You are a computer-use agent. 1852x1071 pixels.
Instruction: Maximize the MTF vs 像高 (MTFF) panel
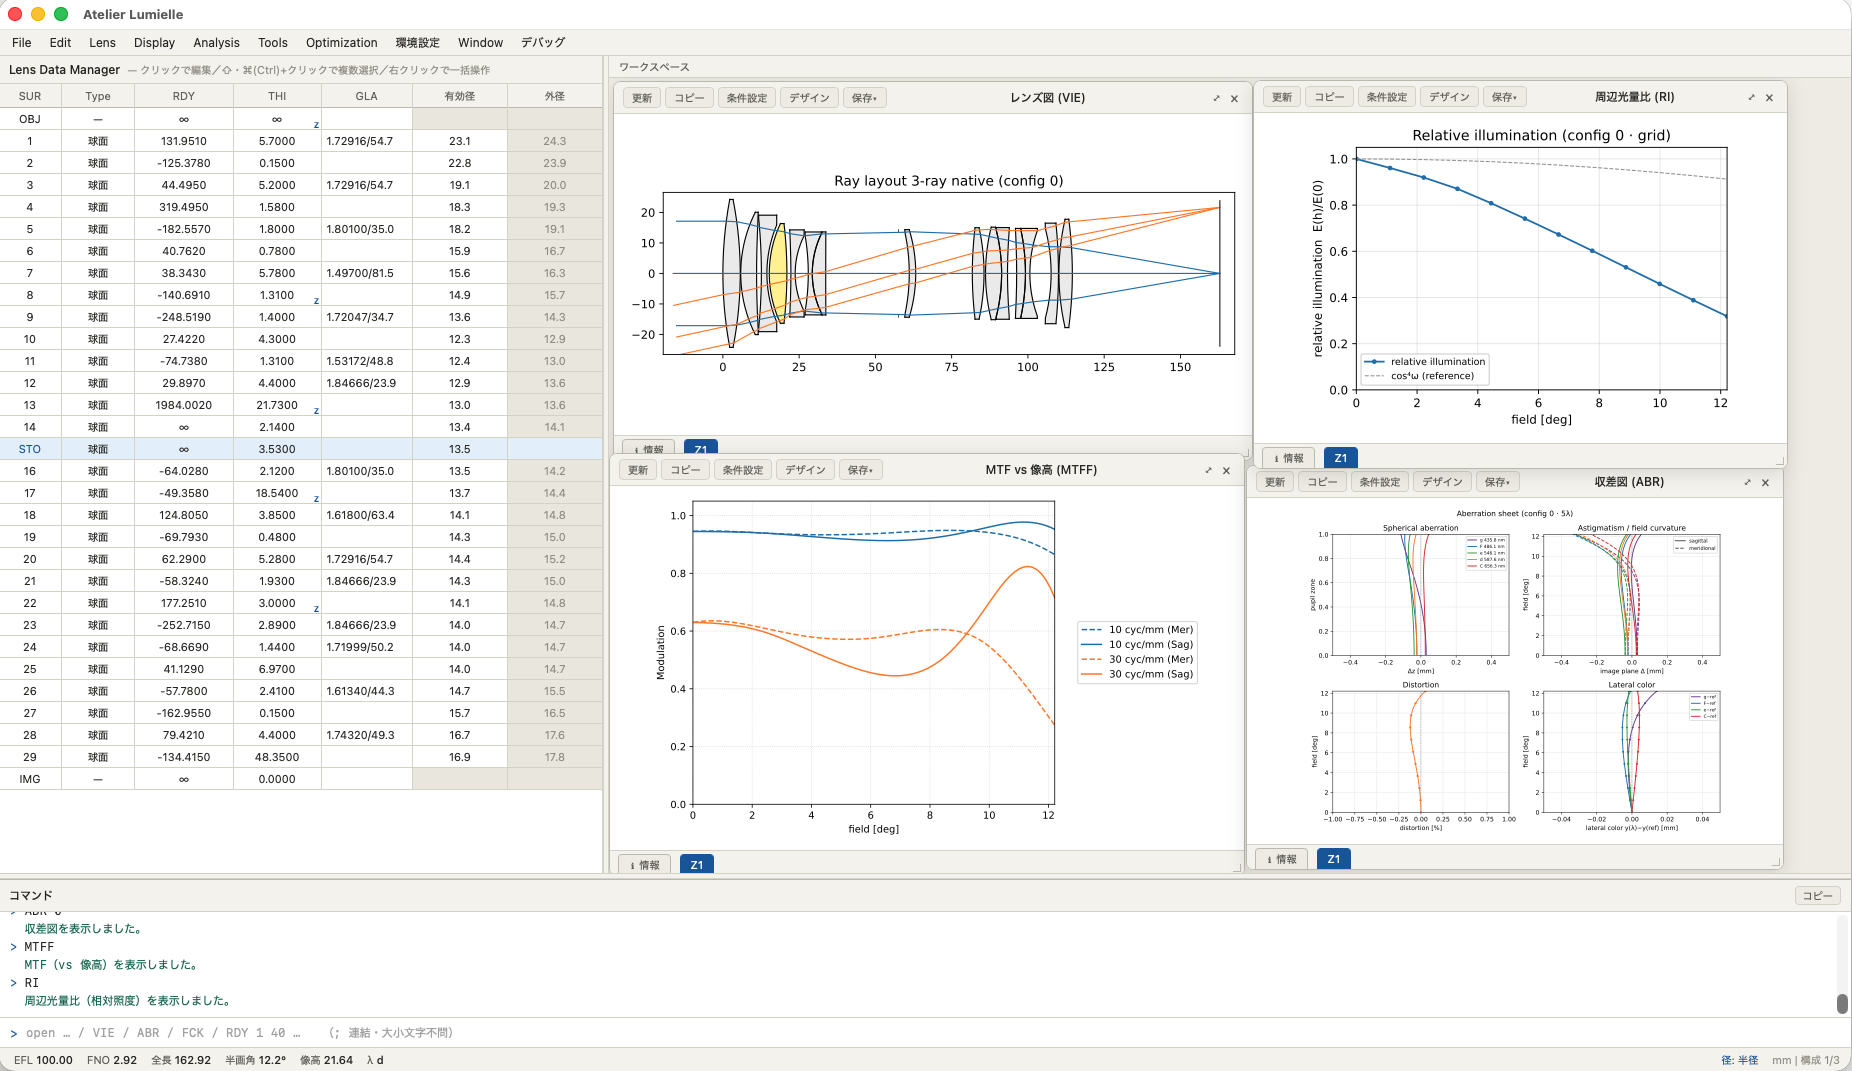1208,470
